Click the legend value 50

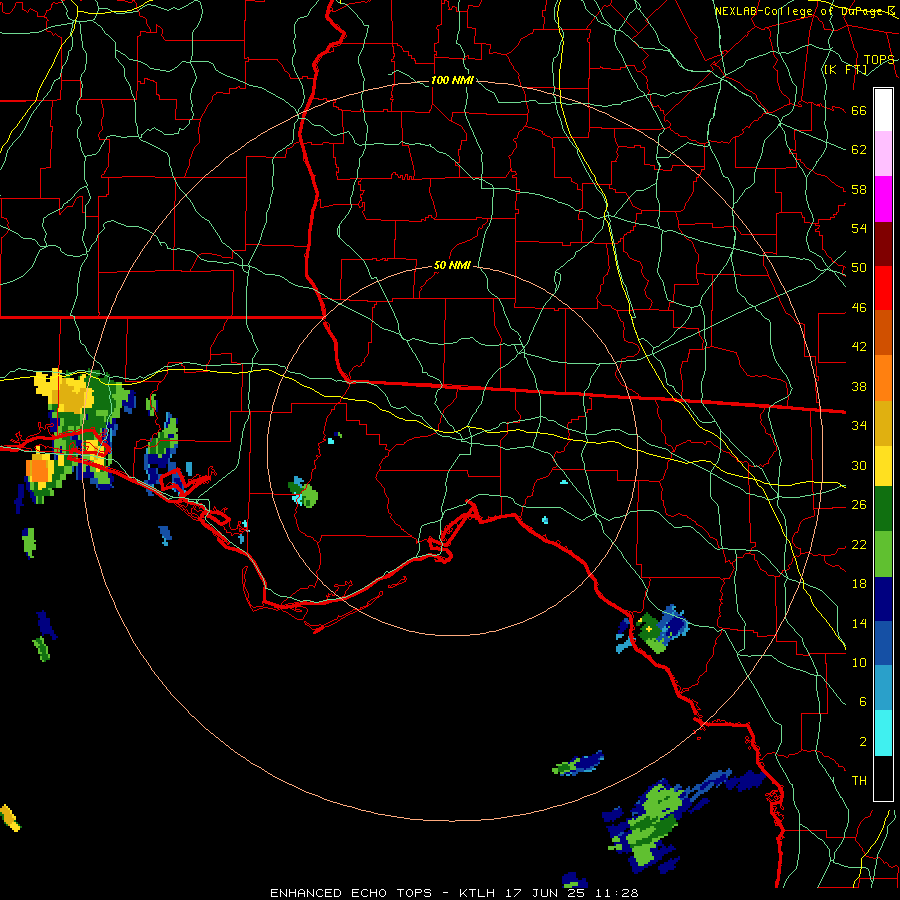click(859, 268)
